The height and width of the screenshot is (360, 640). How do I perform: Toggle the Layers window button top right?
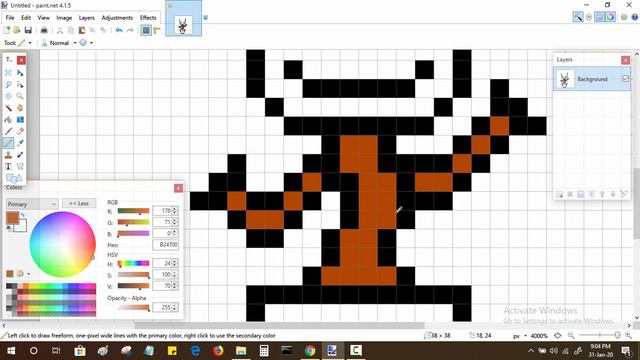click(x=599, y=17)
